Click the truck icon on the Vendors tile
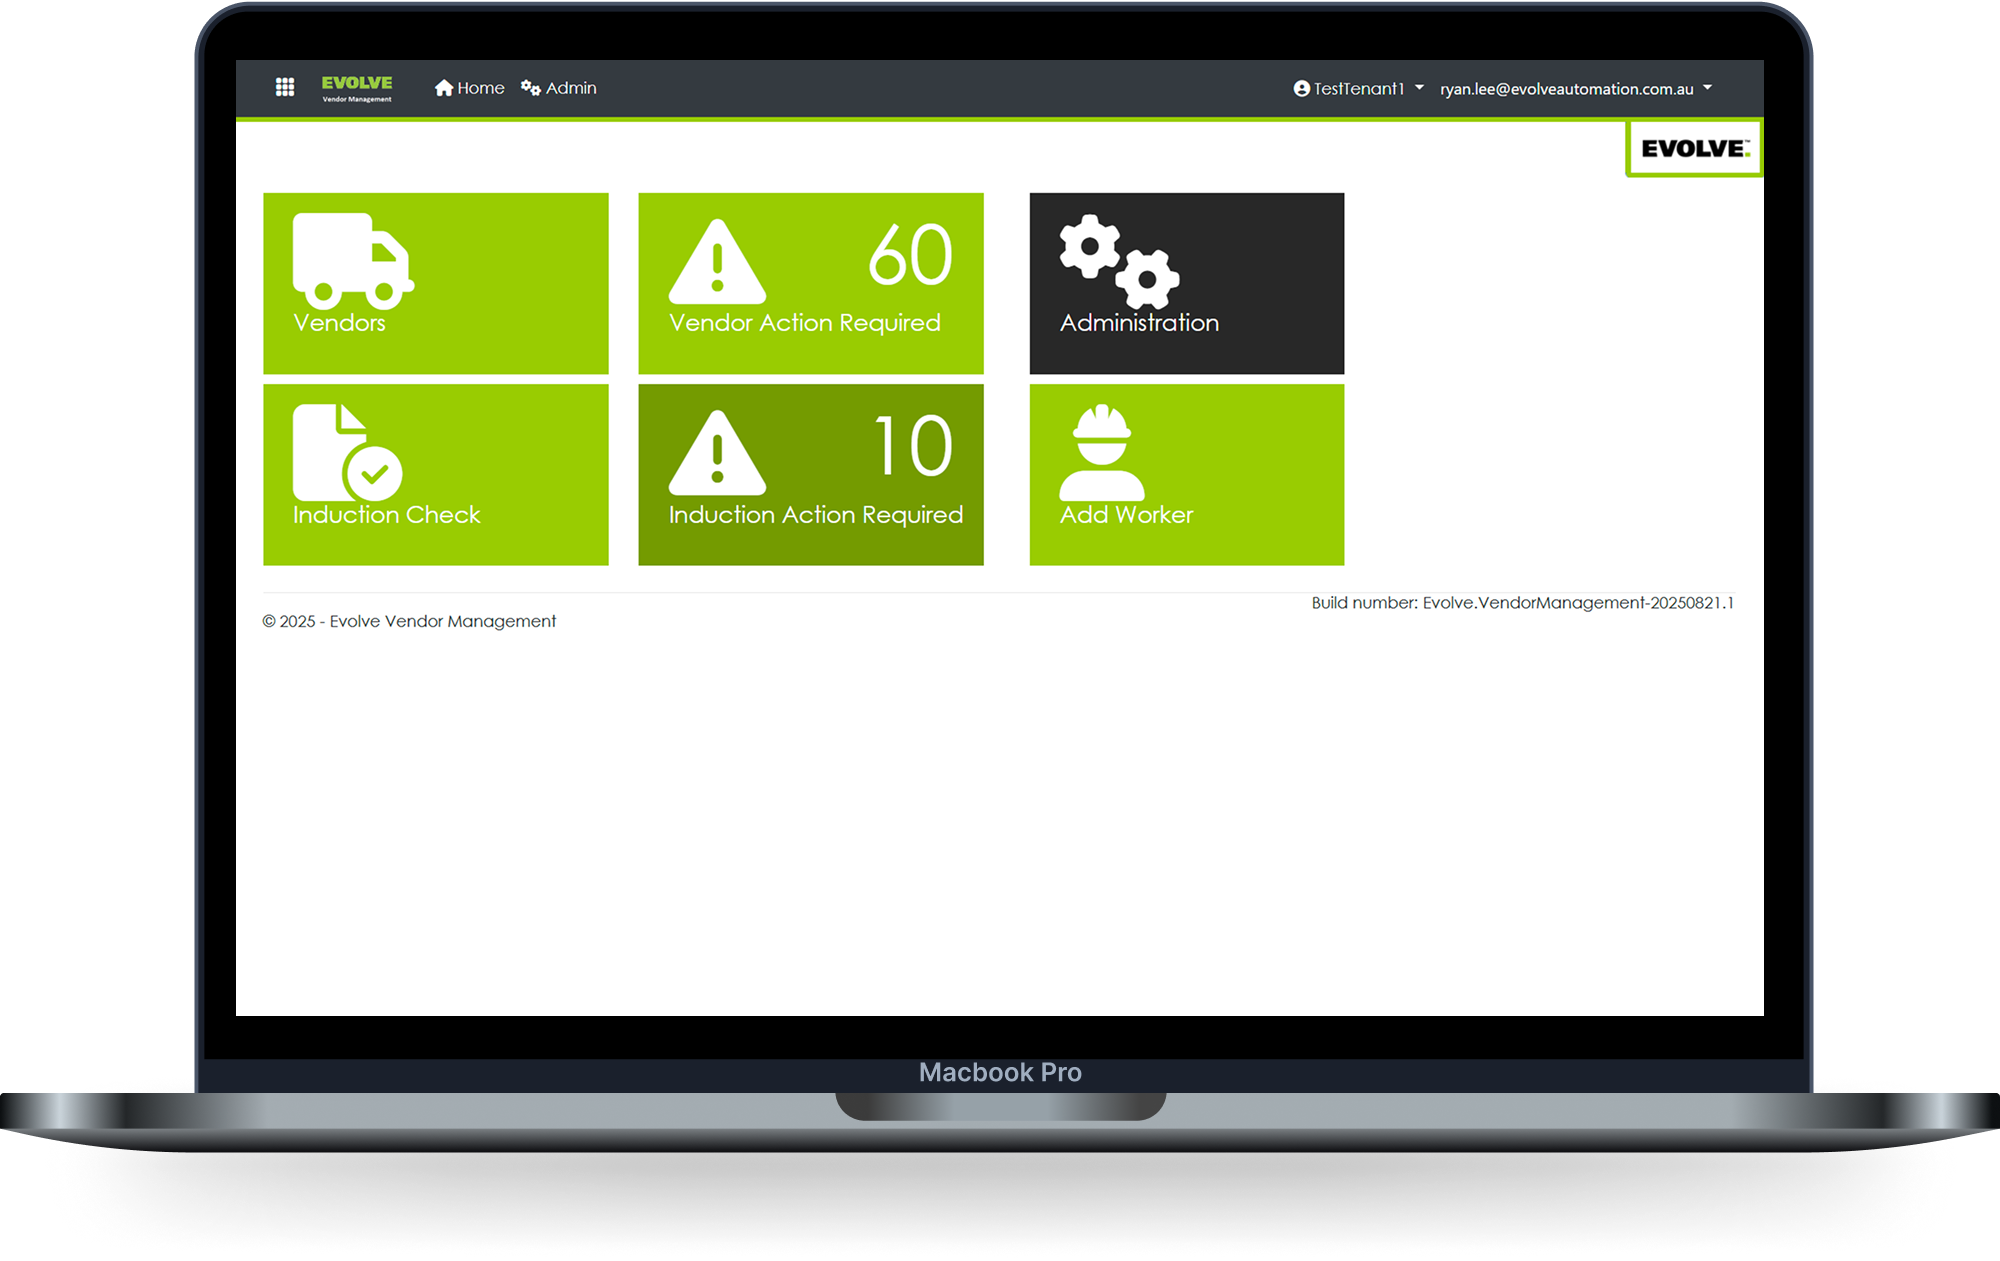This screenshot has width=2000, height=1261. coord(353,260)
